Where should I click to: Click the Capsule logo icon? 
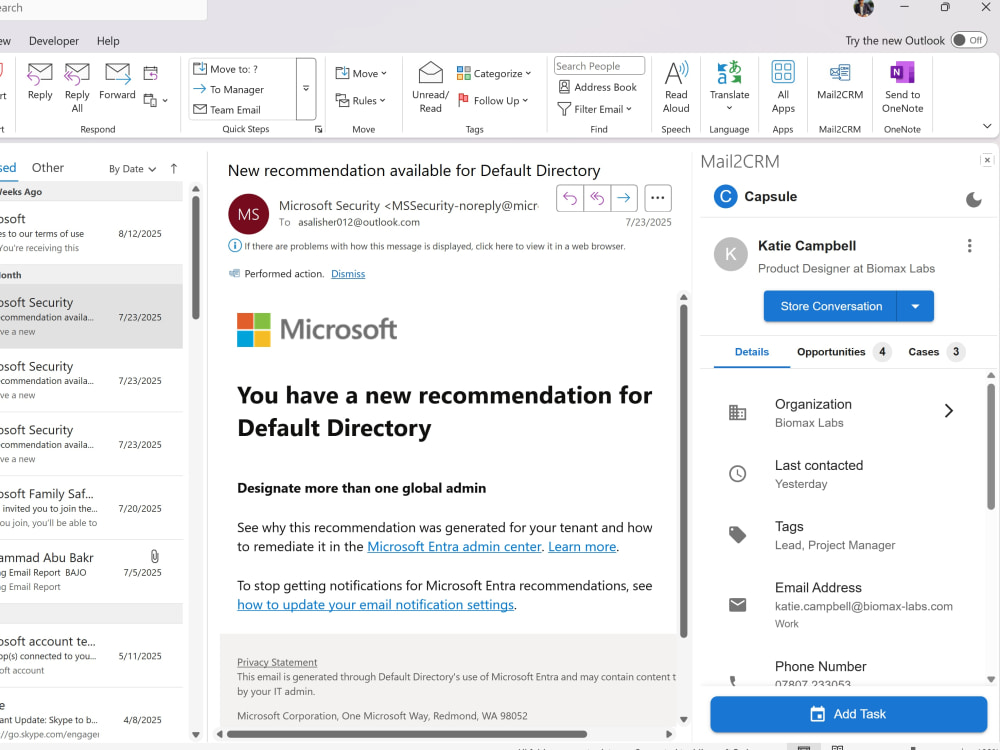click(725, 196)
